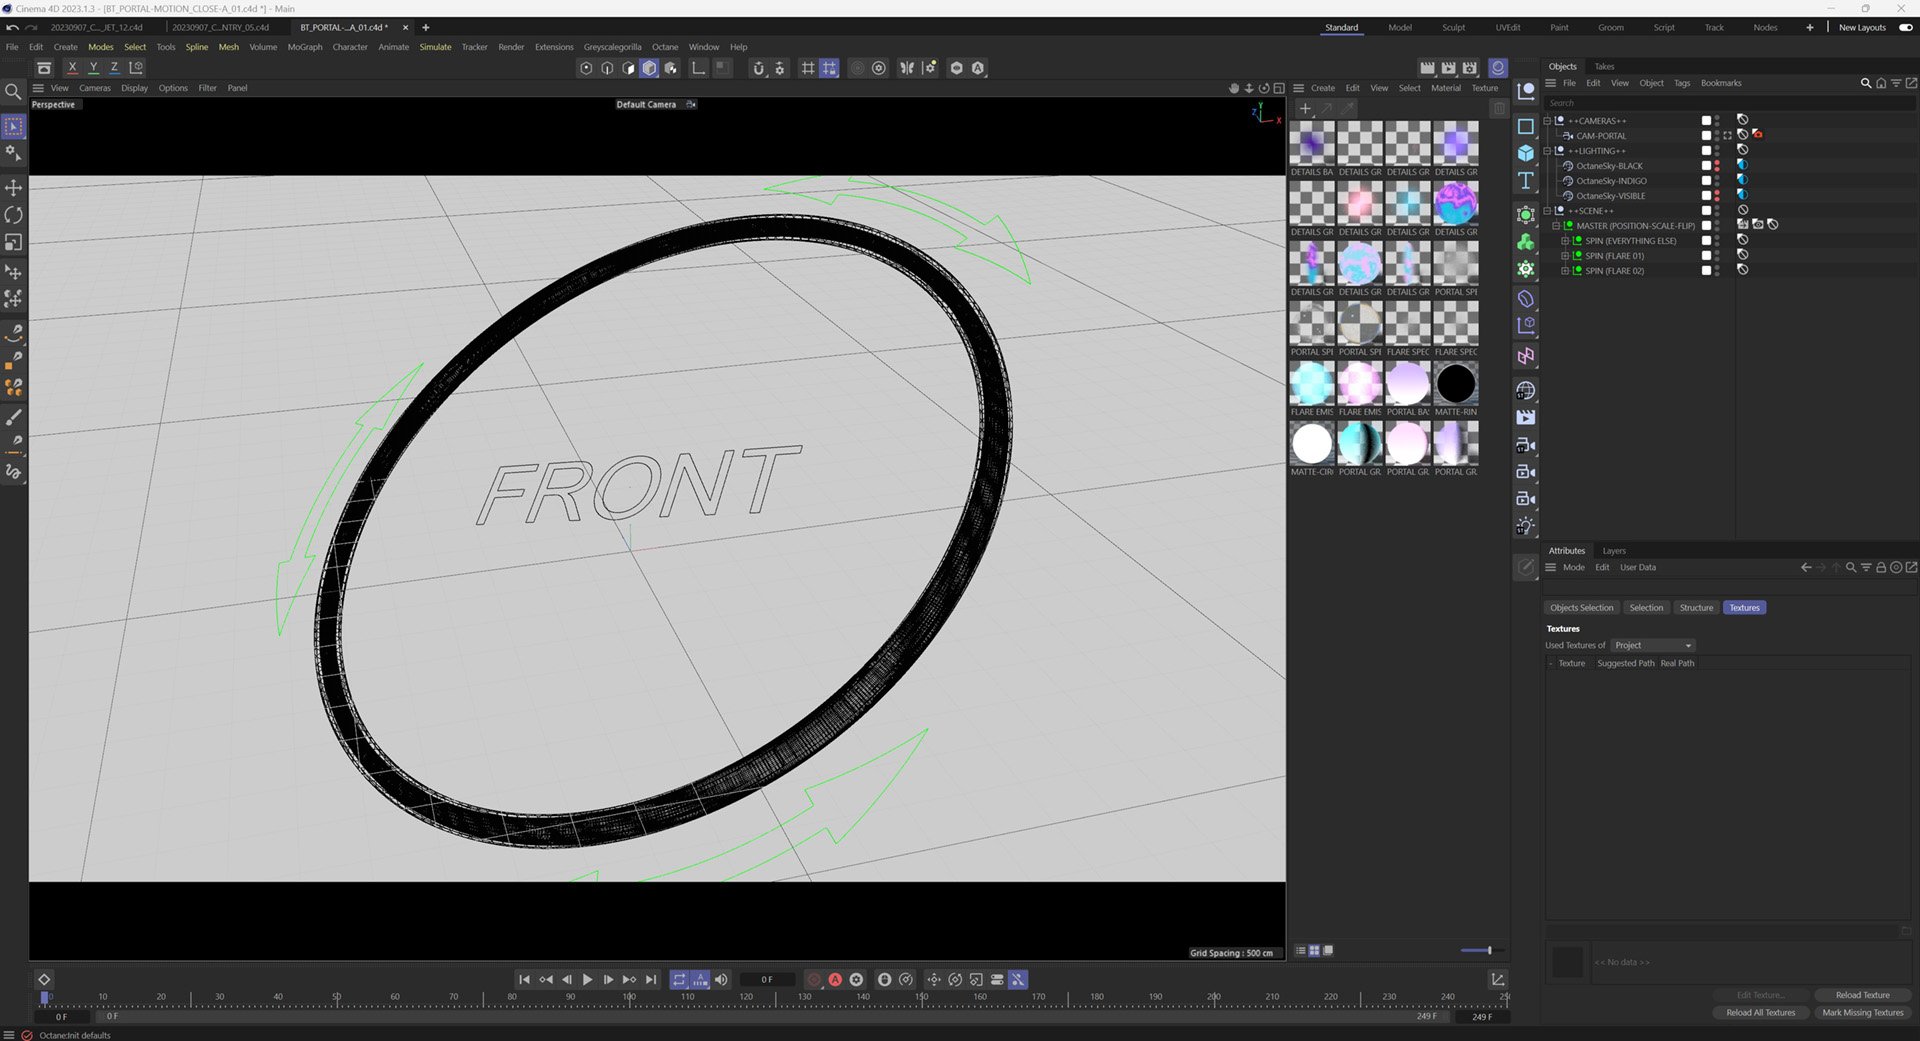
Task: Click the FLARE EMIS material thumbnail
Action: tap(1311, 385)
